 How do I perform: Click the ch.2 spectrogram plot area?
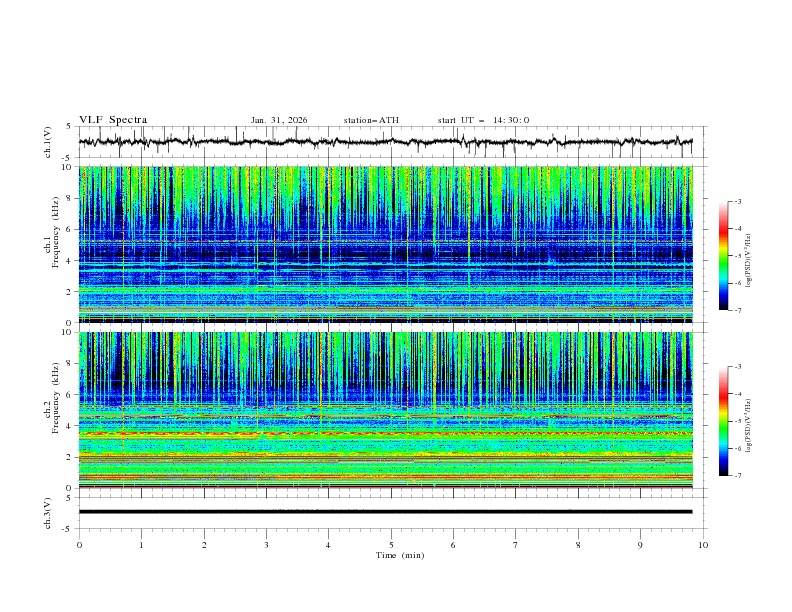[385, 410]
